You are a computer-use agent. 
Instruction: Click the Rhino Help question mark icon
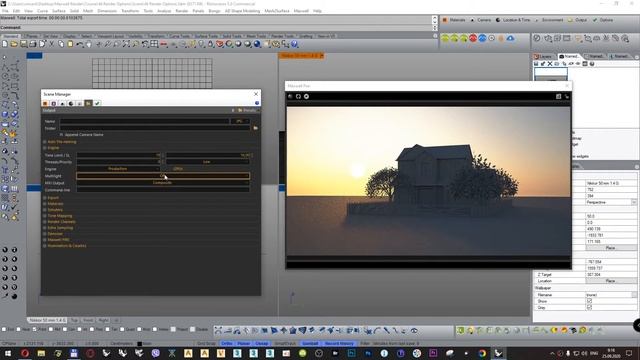[x=294, y=44]
